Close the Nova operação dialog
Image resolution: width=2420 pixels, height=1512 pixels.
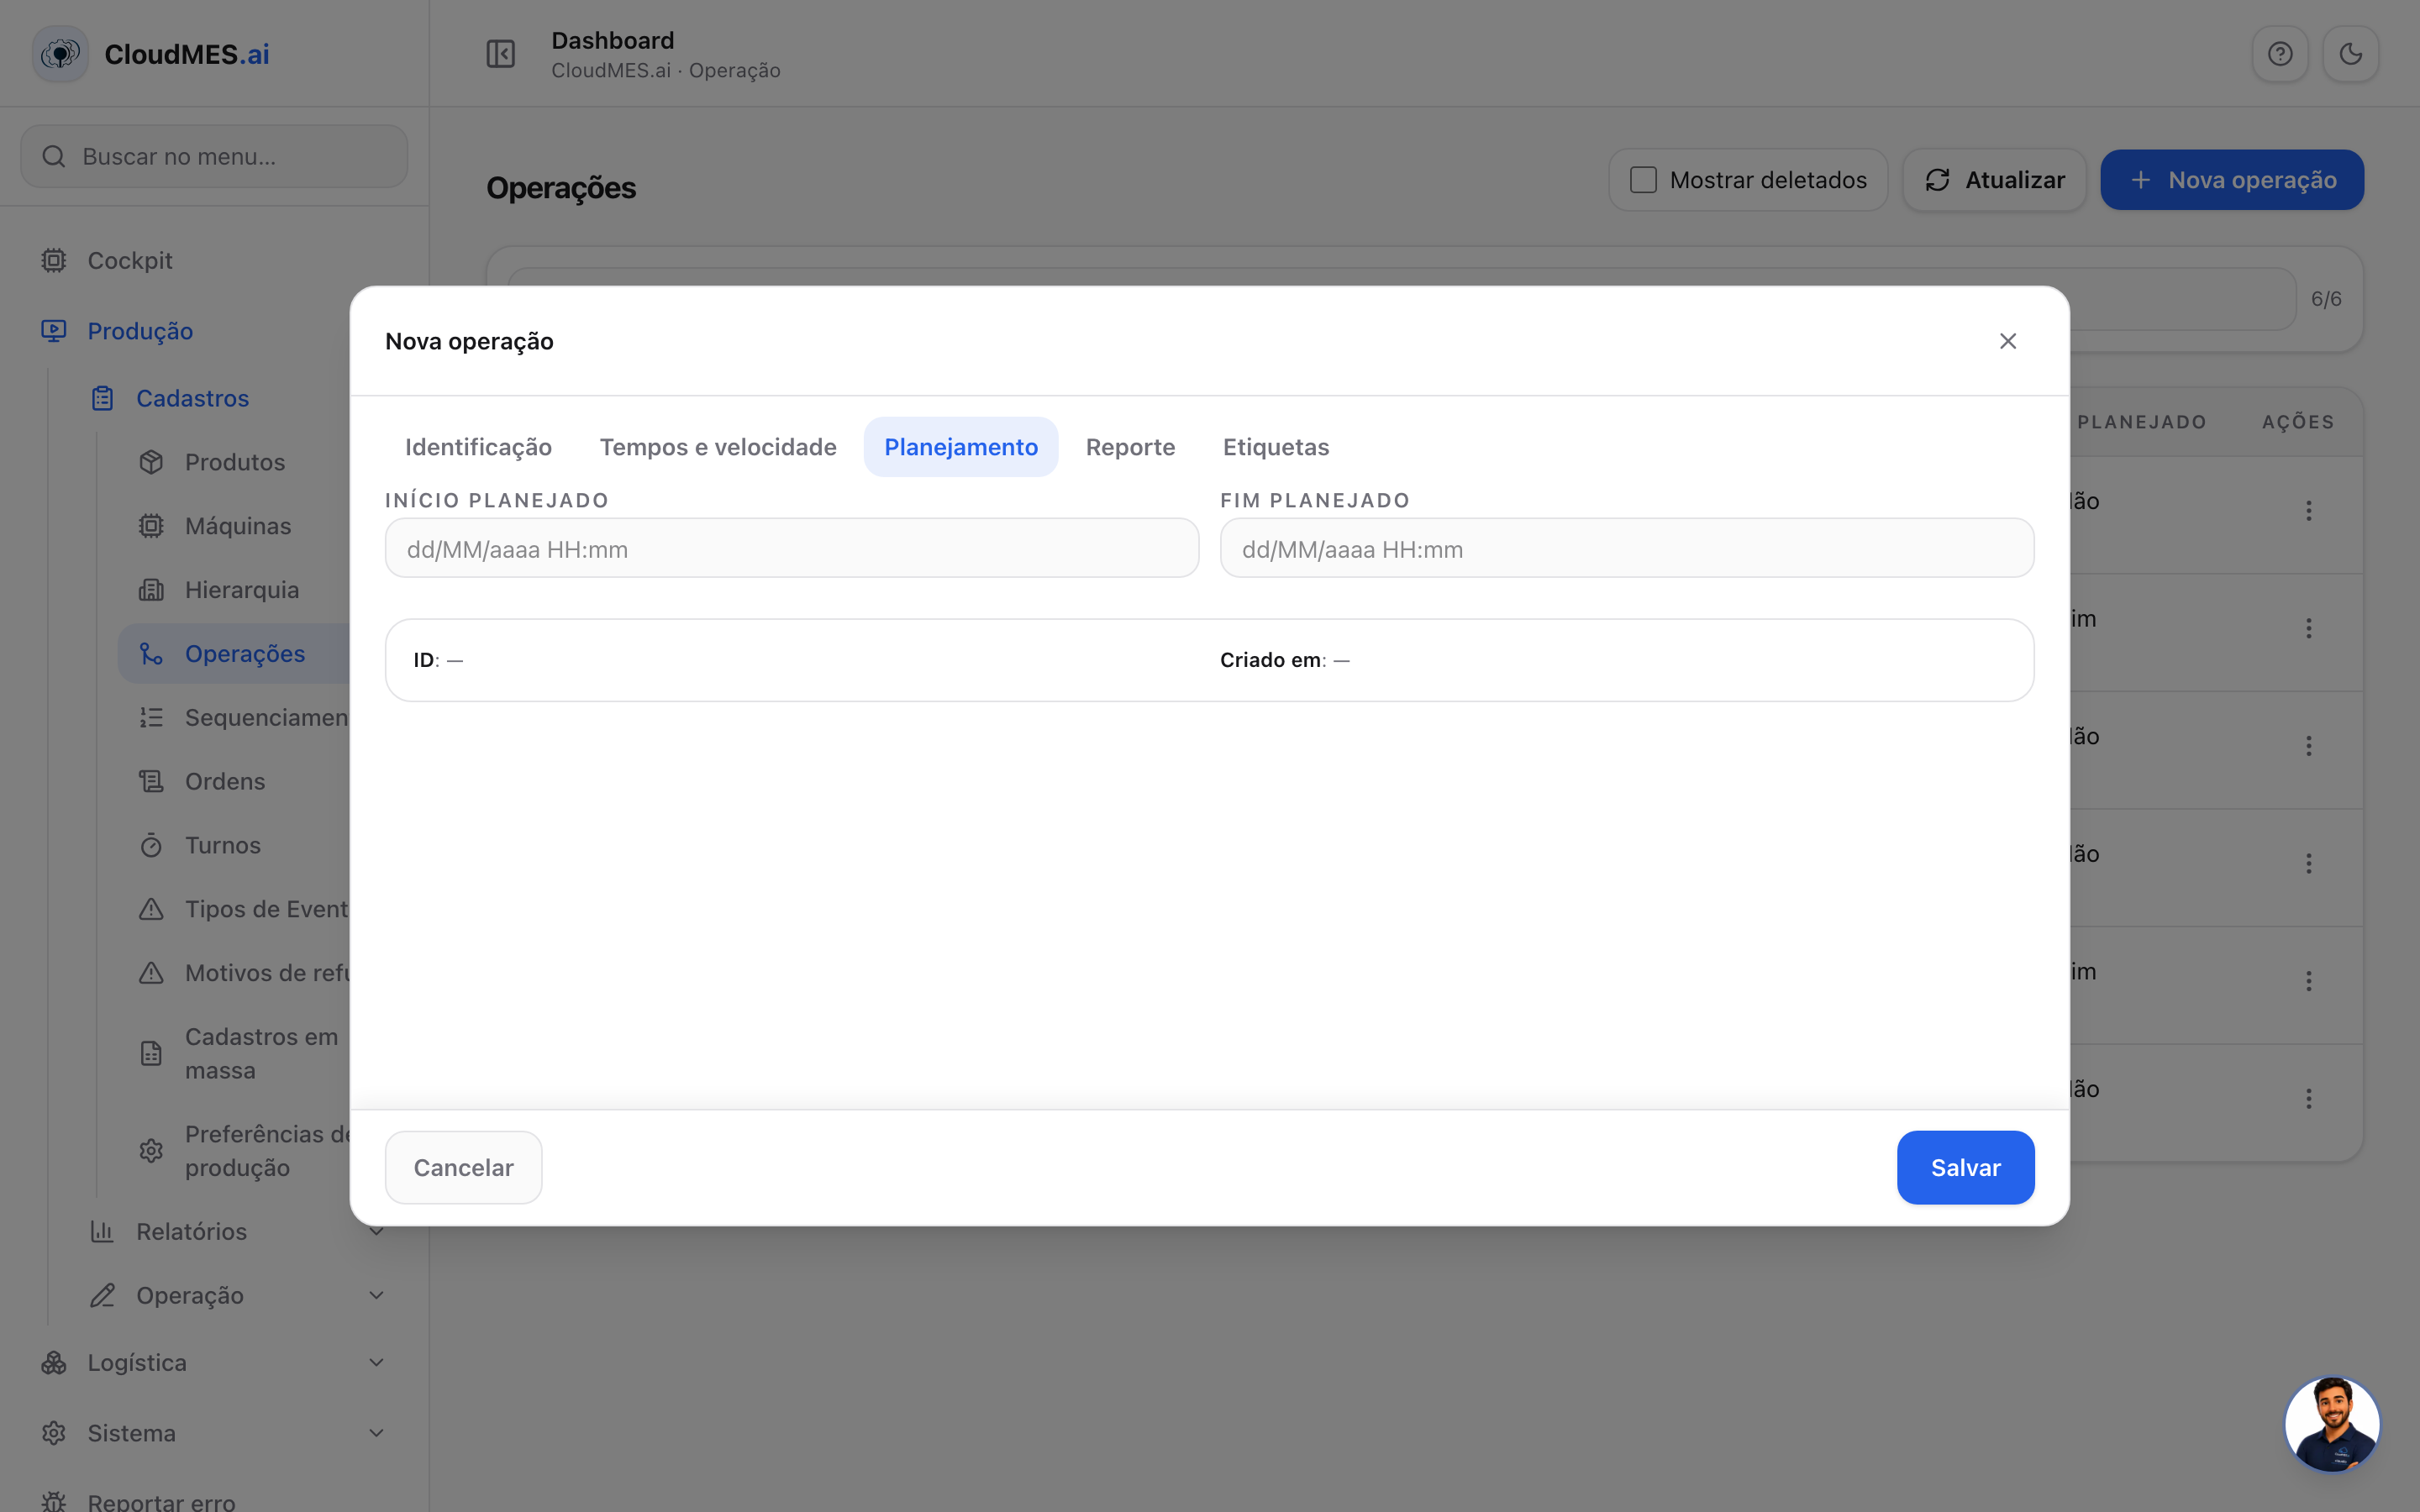[x=2008, y=341]
